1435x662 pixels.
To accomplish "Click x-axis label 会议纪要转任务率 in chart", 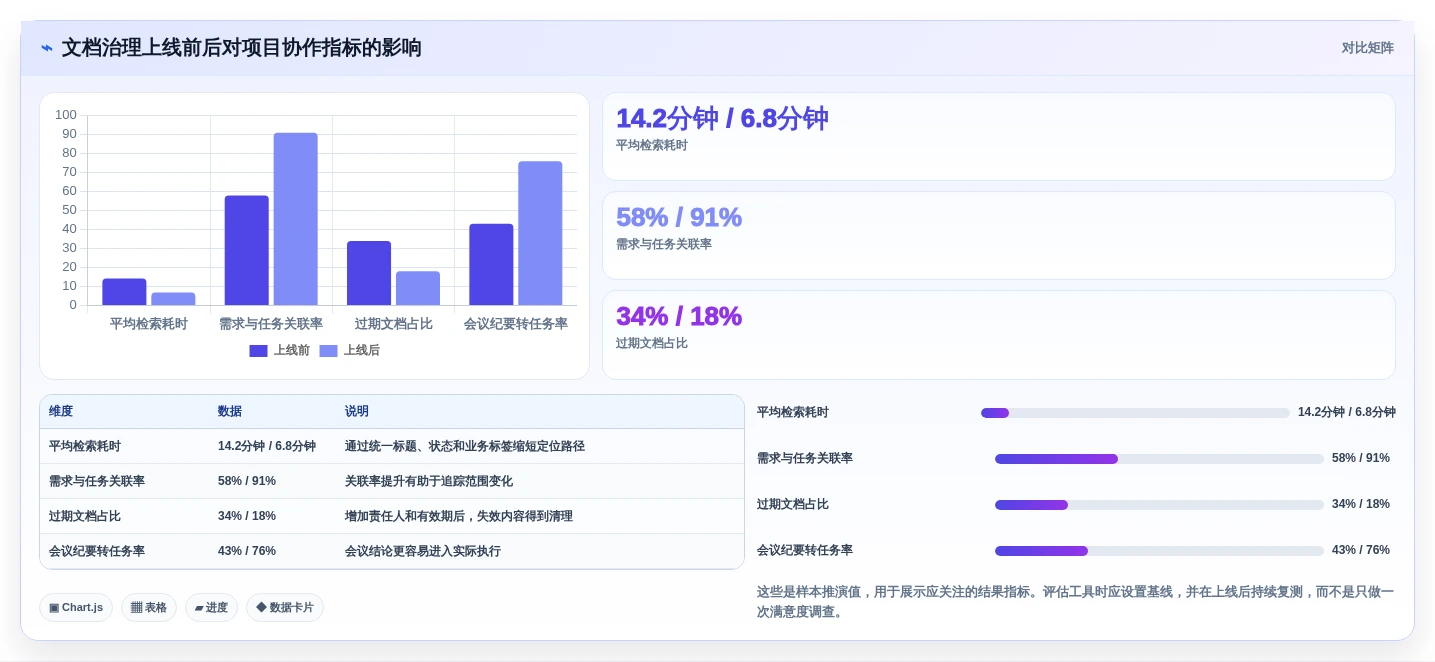I will (x=516, y=324).
